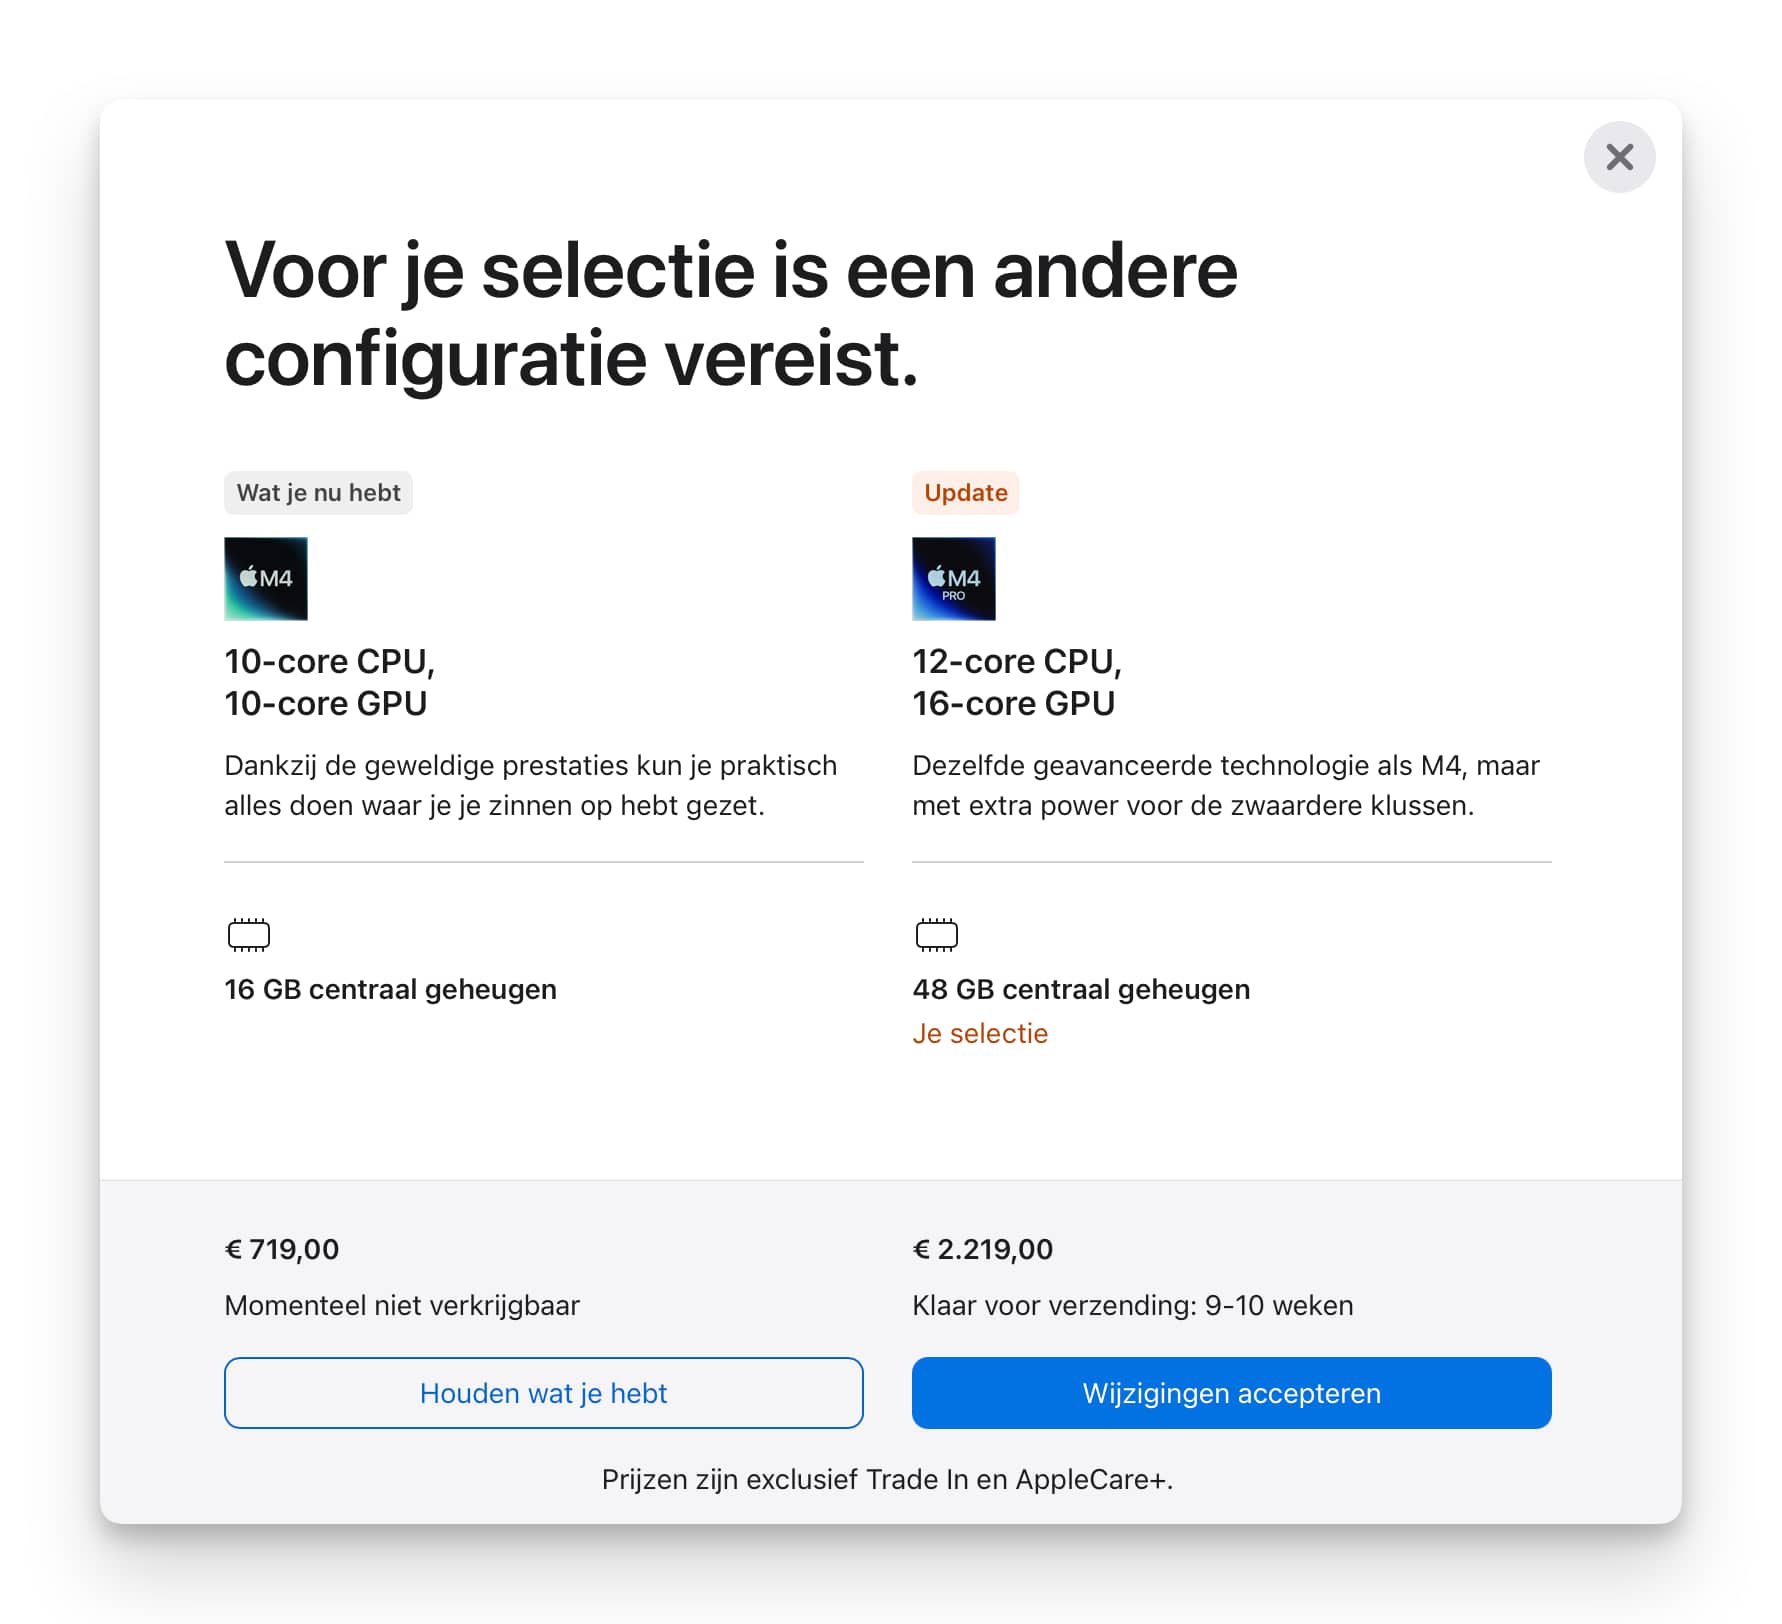The width and height of the screenshot is (1782, 1624).
Task: Click the "48 GB centraal geheugen" text
Action: point(1081,989)
